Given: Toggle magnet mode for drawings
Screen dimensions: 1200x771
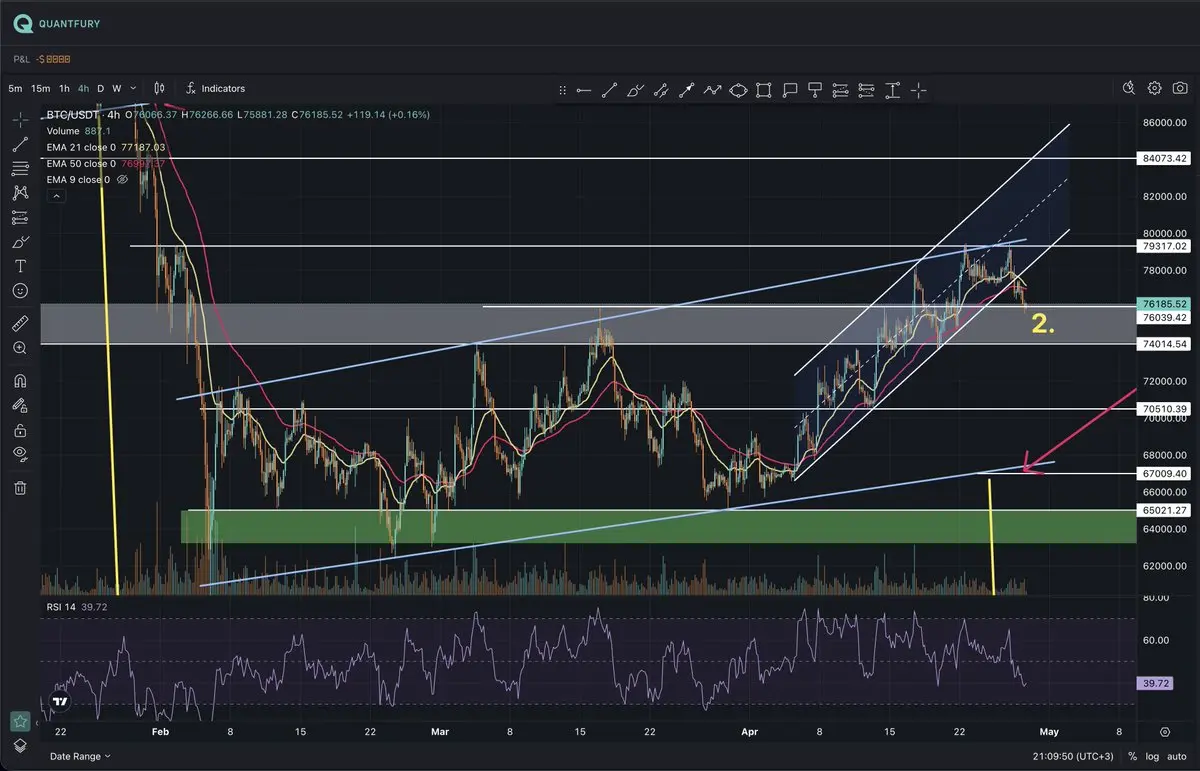Looking at the screenshot, I should click(x=20, y=381).
